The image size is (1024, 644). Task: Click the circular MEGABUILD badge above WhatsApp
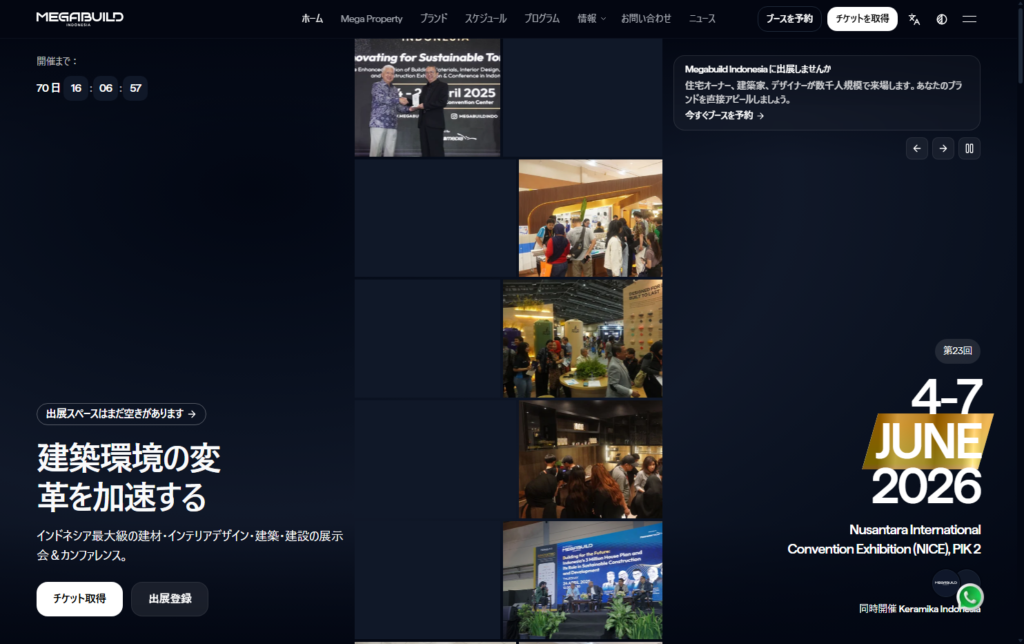tap(944, 583)
